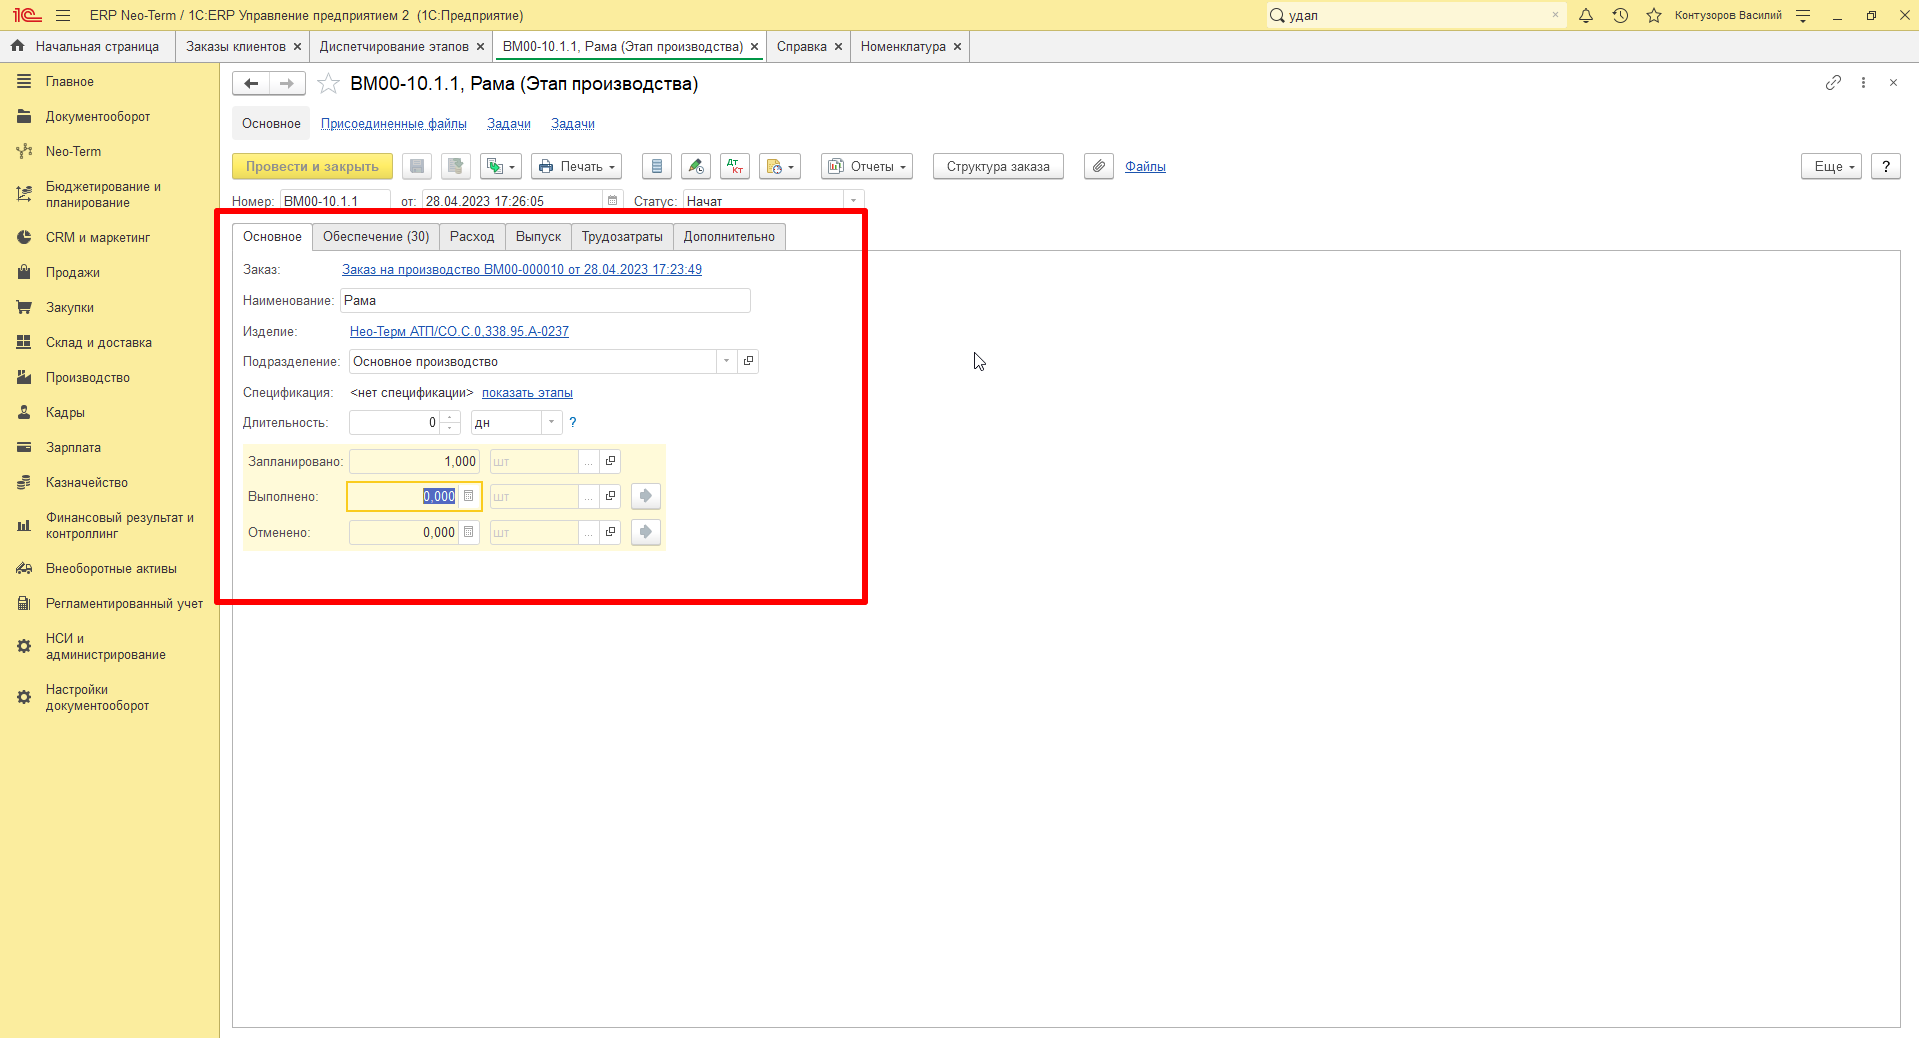The image size is (1919, 1038).
Task: Open the Присоединенные файлы link
Action: 394,124
